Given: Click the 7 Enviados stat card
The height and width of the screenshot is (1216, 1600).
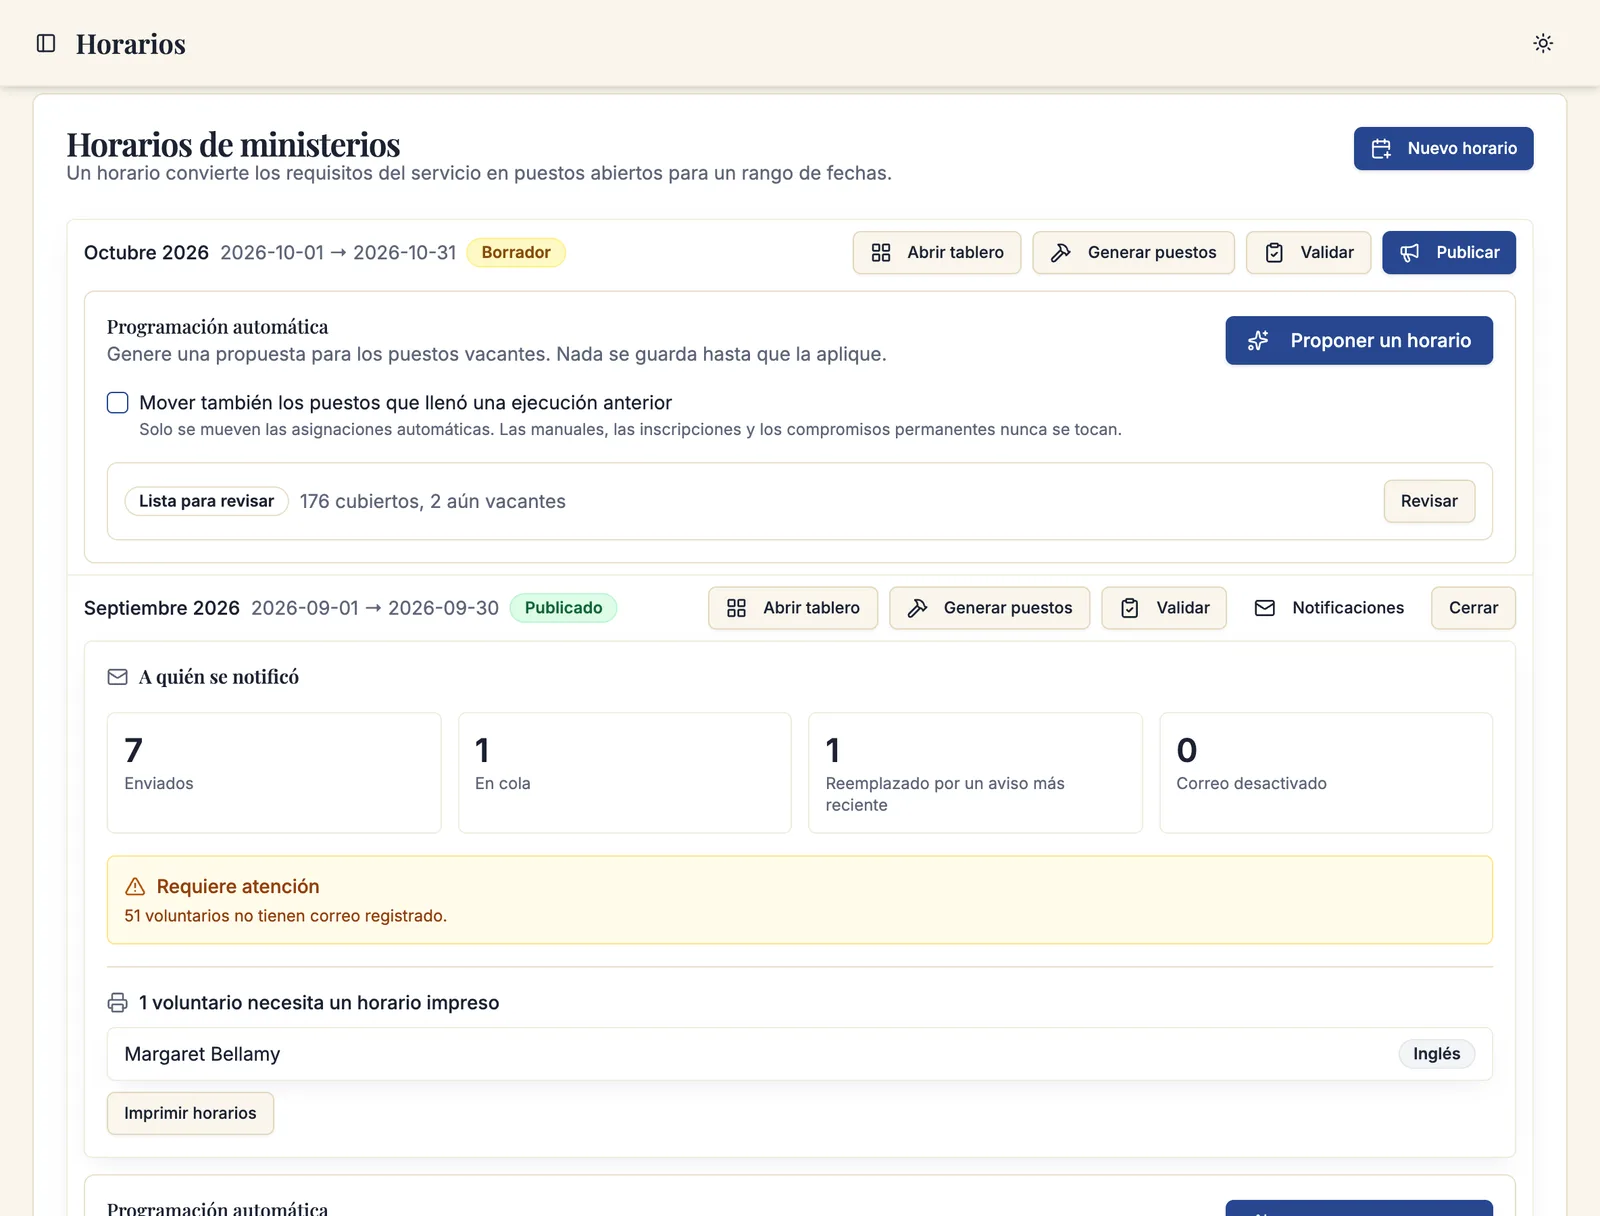Looking at the screenshot, I should pyautogui.click(x=274, y=773).
